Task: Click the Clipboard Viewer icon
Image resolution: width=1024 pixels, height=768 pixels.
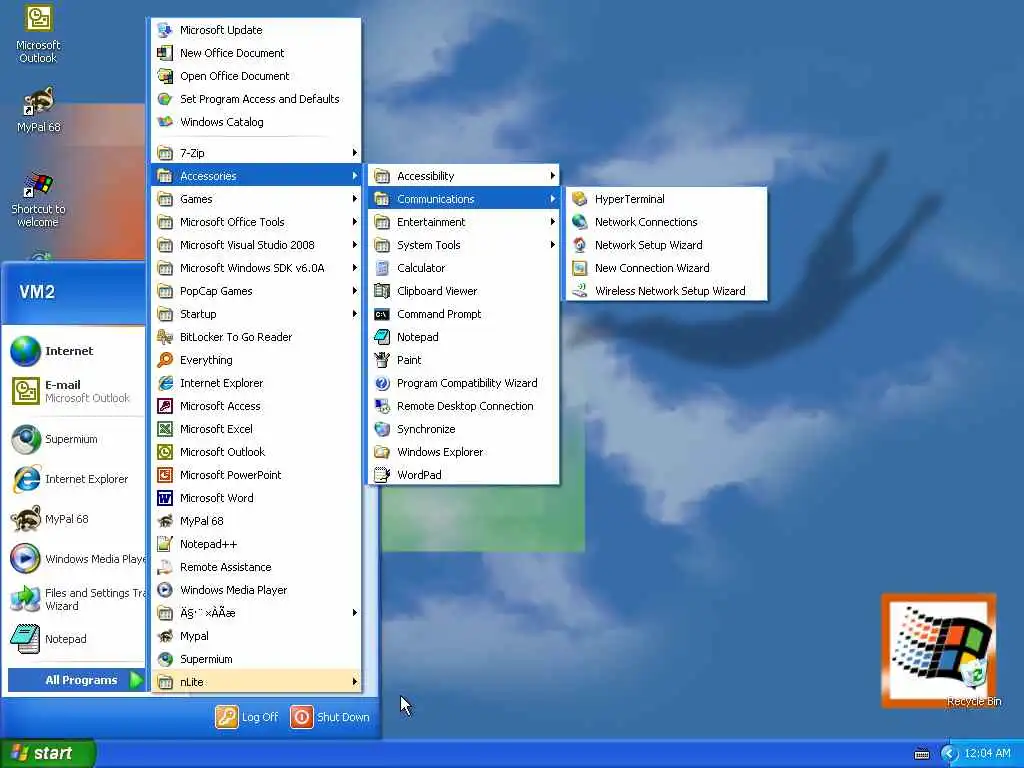Action: pos(382,291)
